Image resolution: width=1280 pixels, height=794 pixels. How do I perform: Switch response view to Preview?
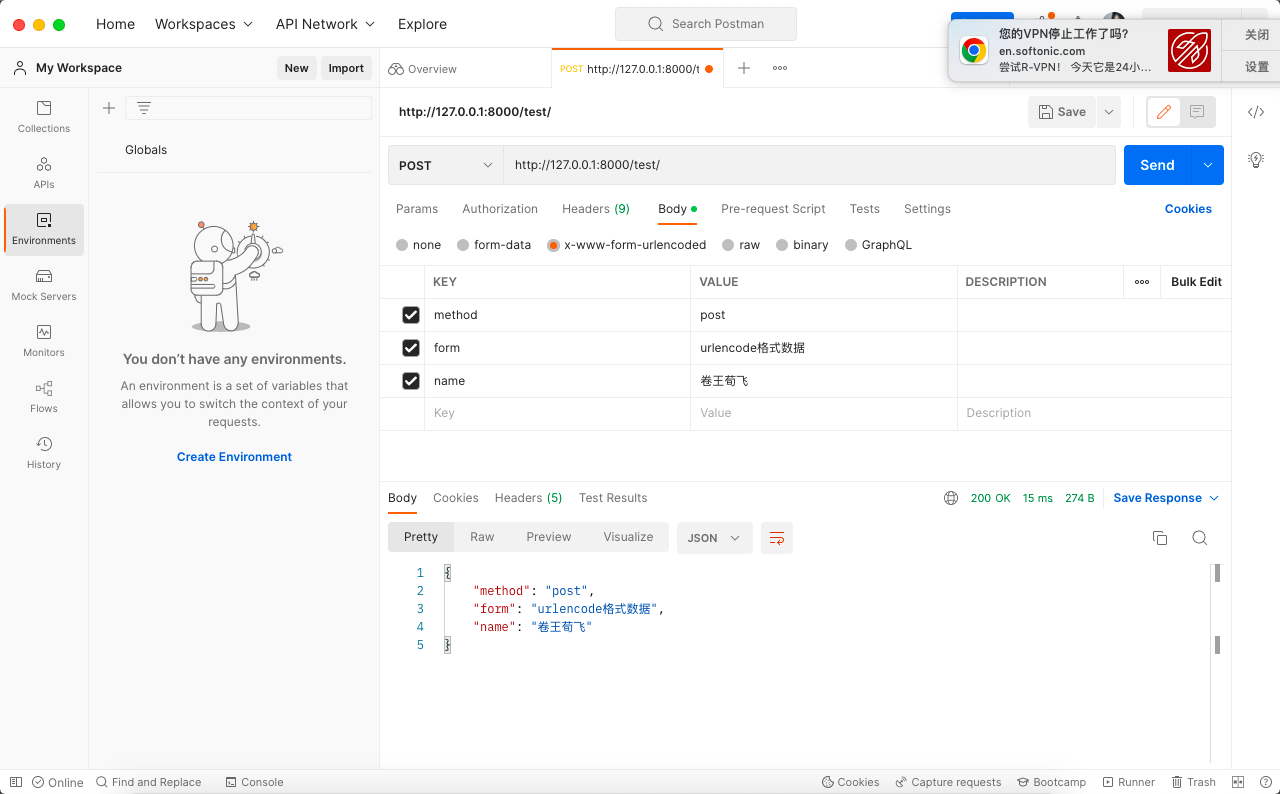[549, 537]
